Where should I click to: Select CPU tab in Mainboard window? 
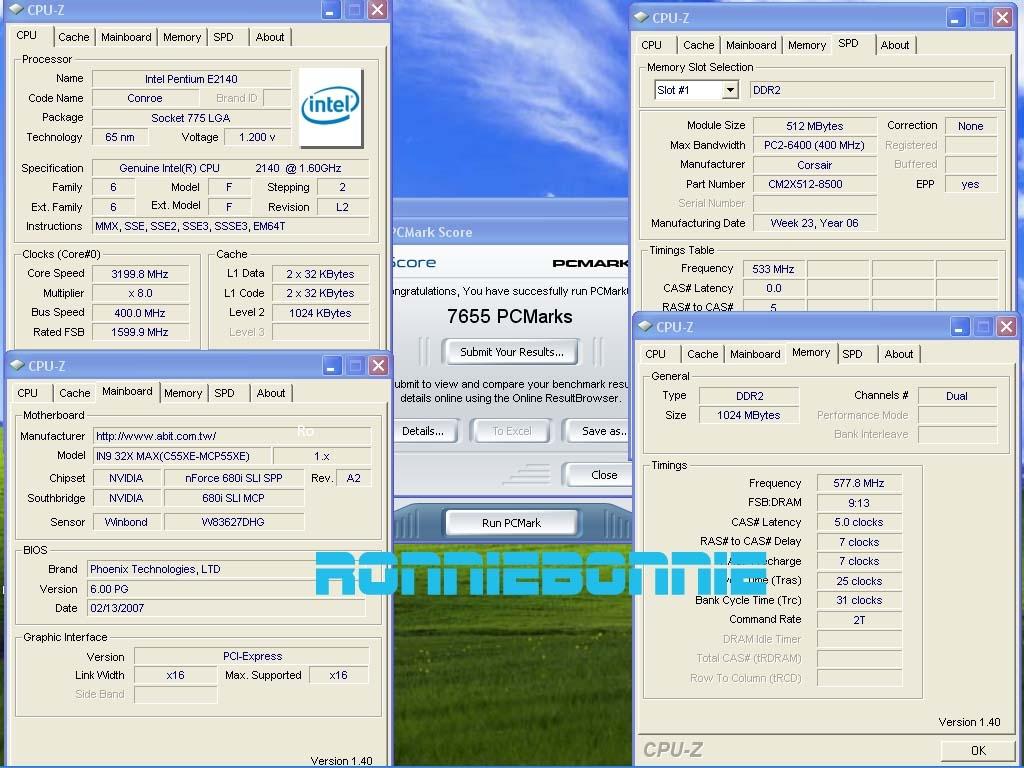point(27,393)
